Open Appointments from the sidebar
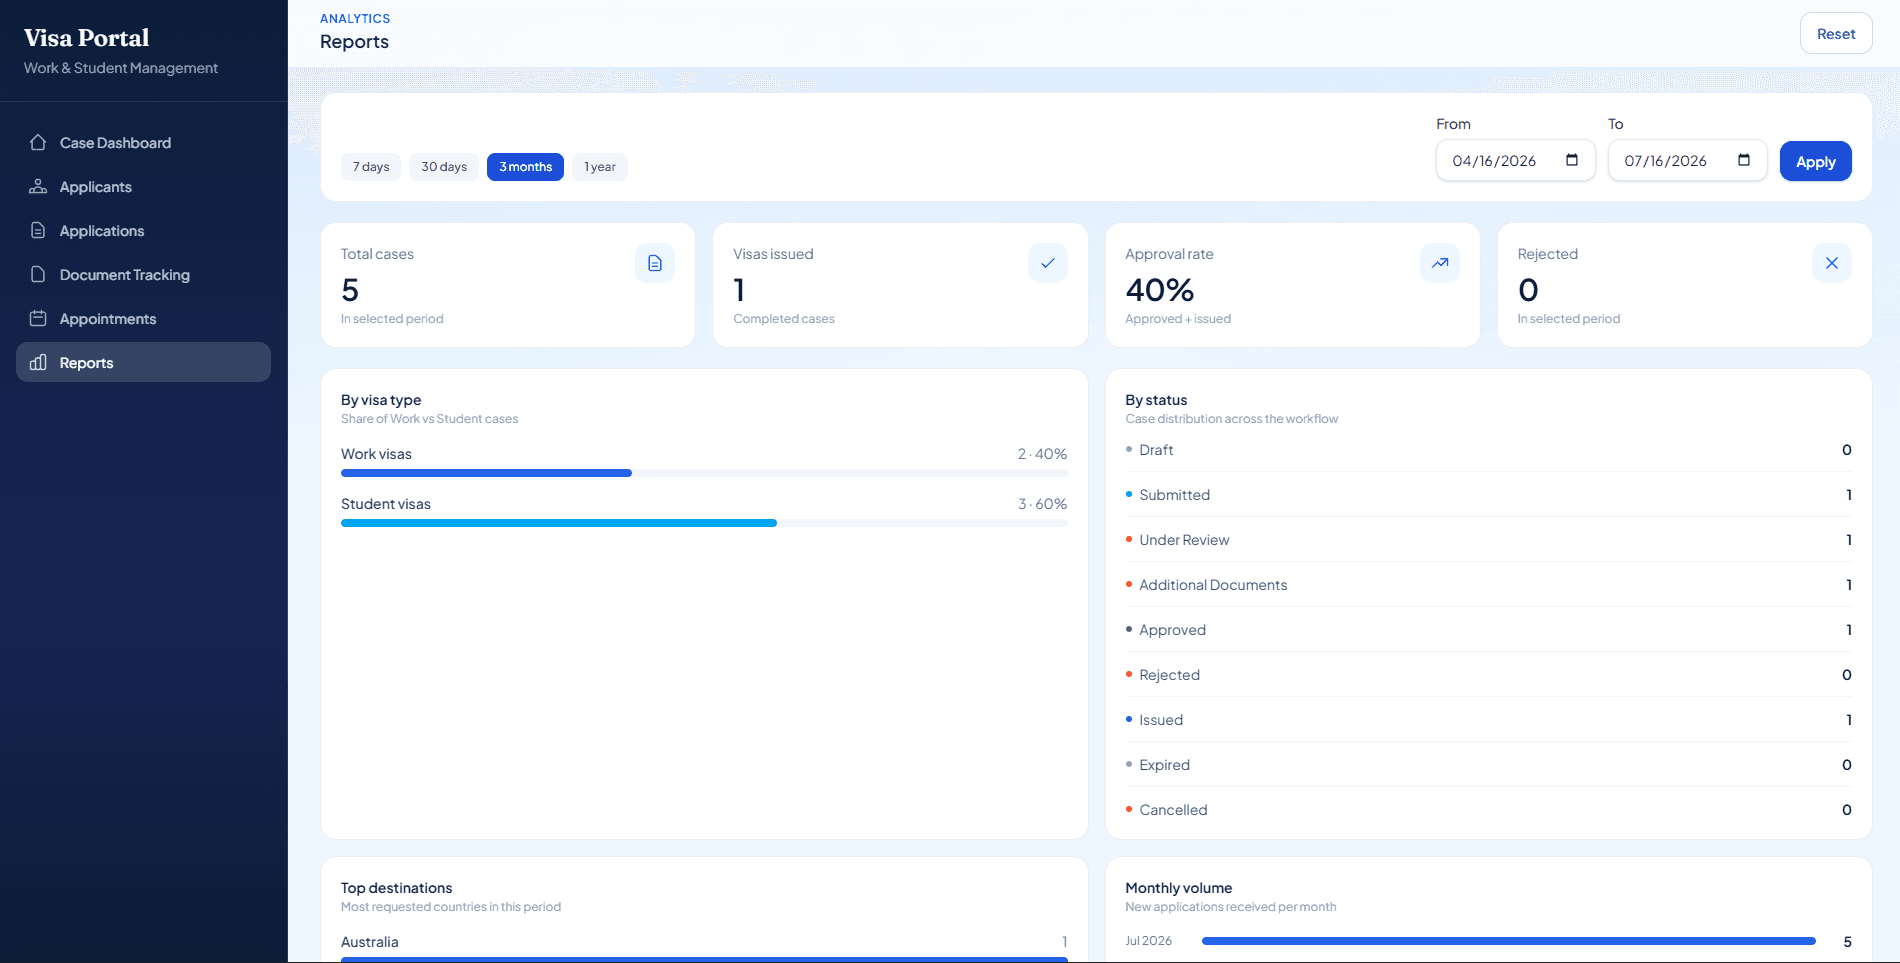This screenshot has height=963, width=1900. click(x=143, y=318)
